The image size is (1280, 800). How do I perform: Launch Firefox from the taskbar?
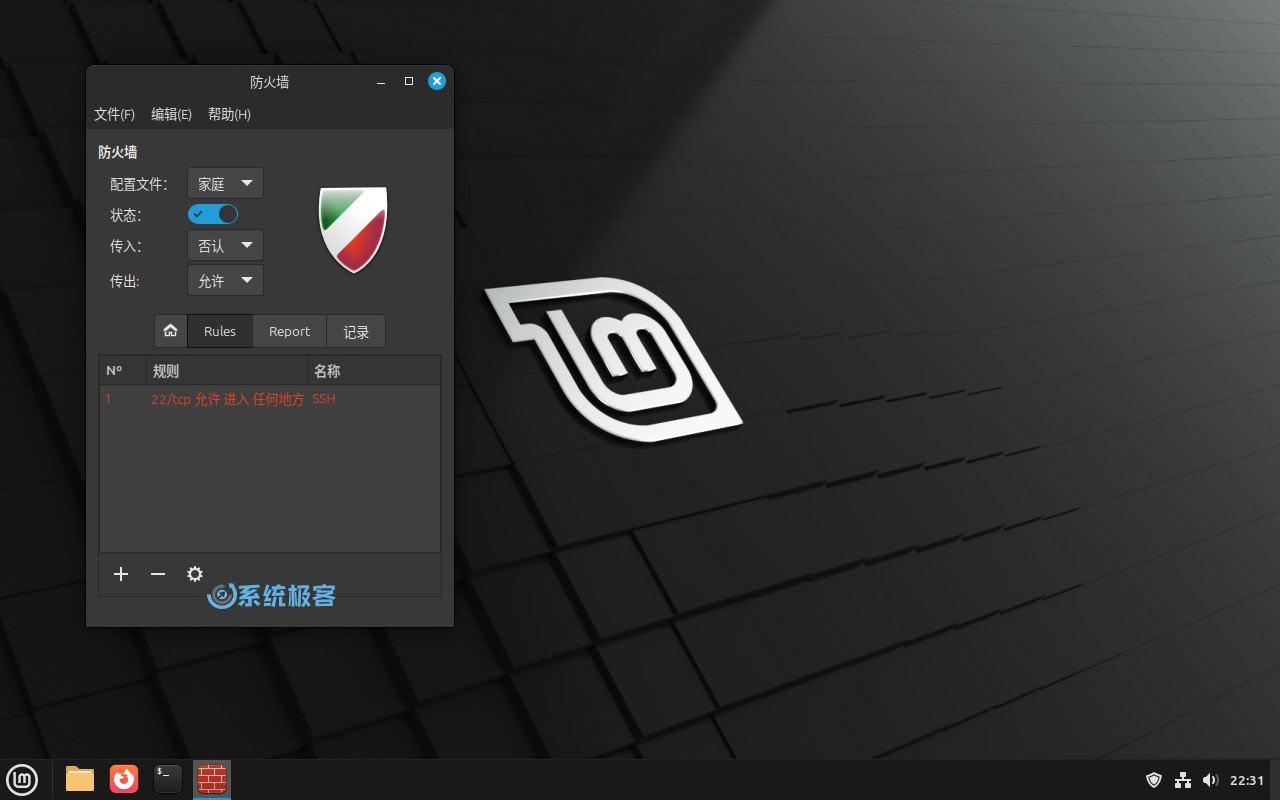pos(124,779)
